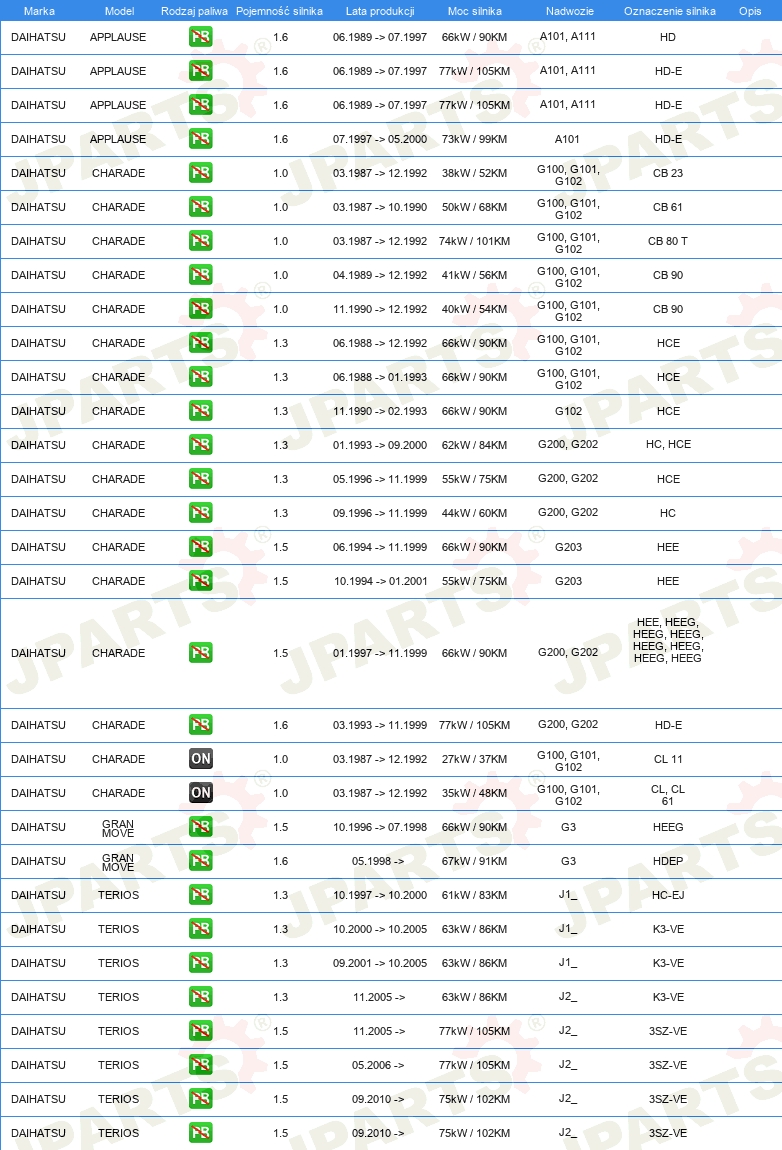782x1150 pixels.
Task: Select the date cell 01.1993 -> 09.2000
Action: click(380, 444)
